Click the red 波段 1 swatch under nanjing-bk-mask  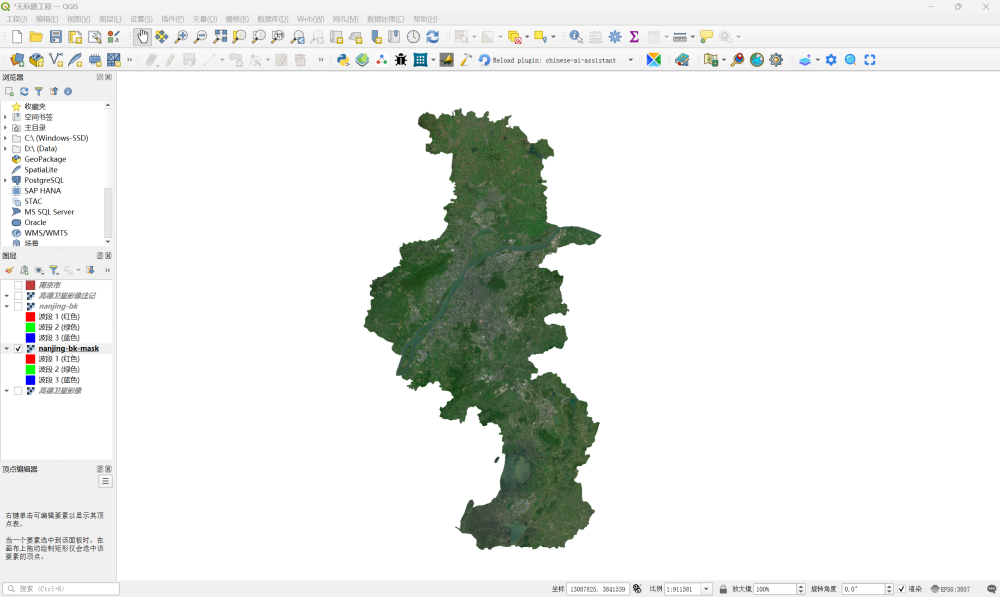coord(30,359)
